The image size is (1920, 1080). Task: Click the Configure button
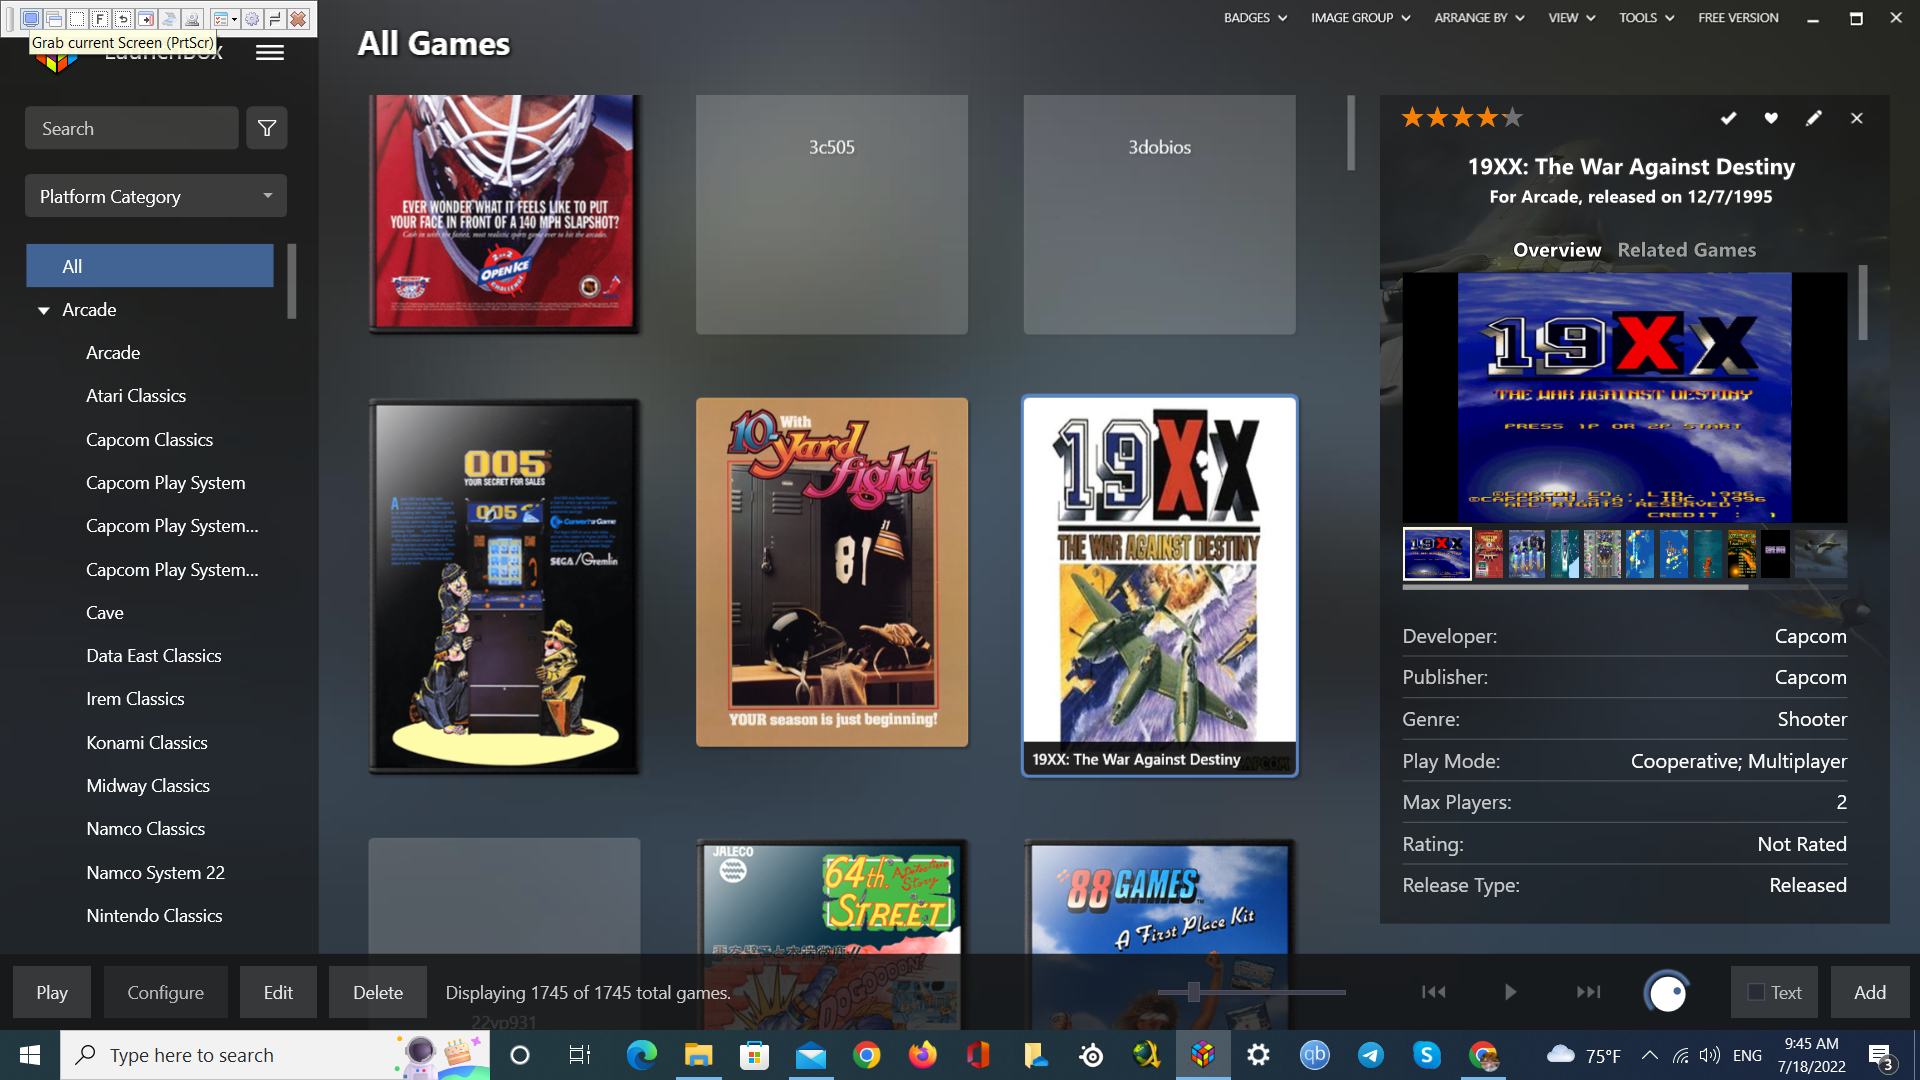165,993
